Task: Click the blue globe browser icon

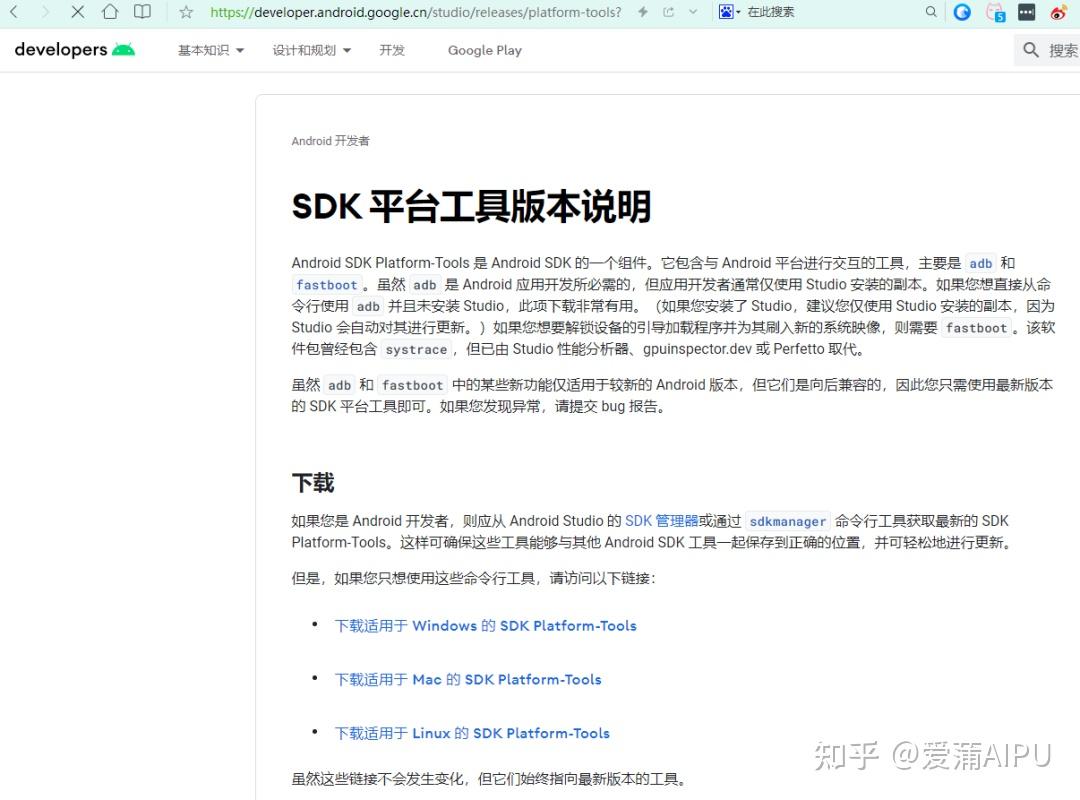Action: point(962,12)
